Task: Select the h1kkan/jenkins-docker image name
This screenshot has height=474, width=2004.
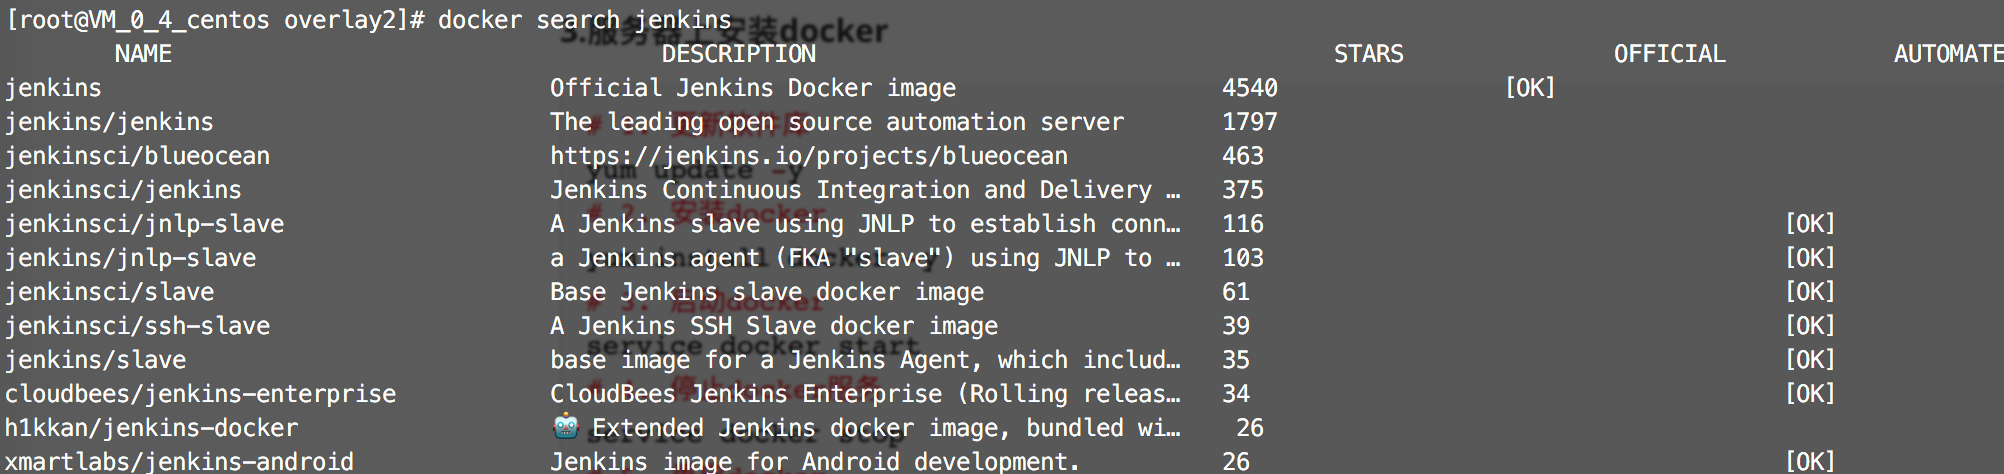Action: click(151, 428)
